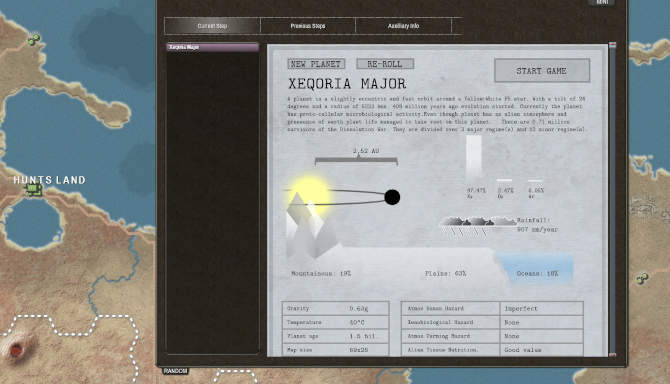Click the blue Oceans 18% swatch
This screenshot has height=384, width=670.
pos(535,267)
